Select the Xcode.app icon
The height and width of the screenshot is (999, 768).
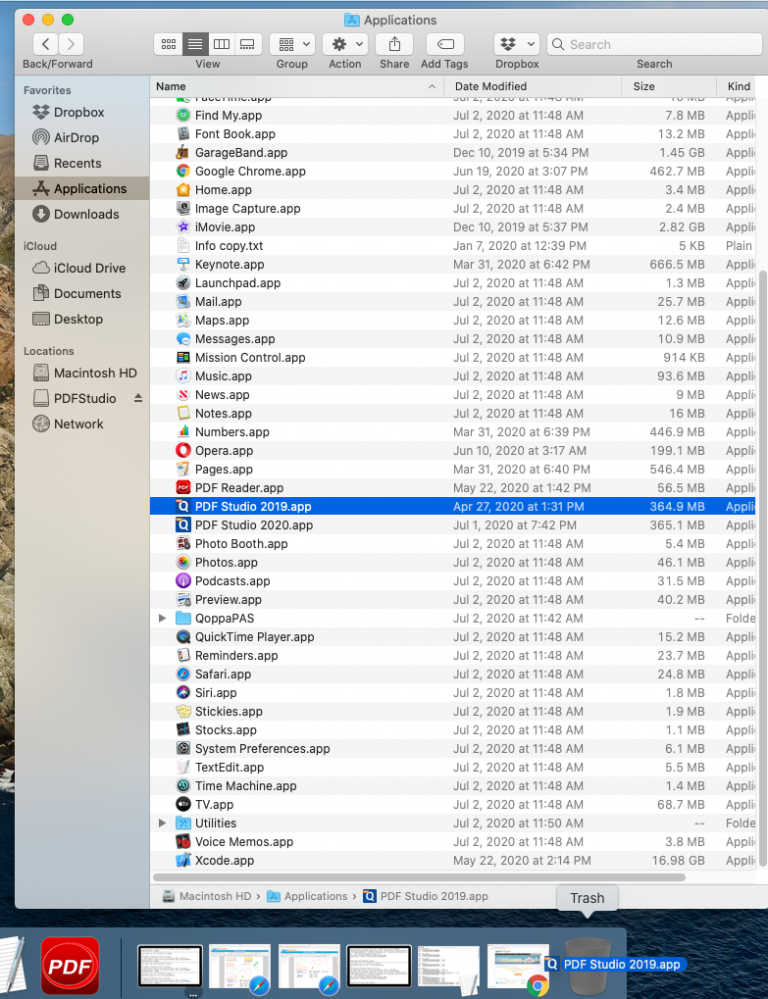[x=183, y=860]
